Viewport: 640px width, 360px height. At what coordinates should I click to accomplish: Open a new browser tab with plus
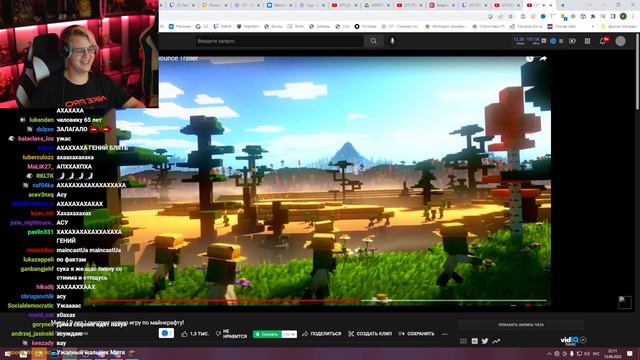[x=562, y=5]
